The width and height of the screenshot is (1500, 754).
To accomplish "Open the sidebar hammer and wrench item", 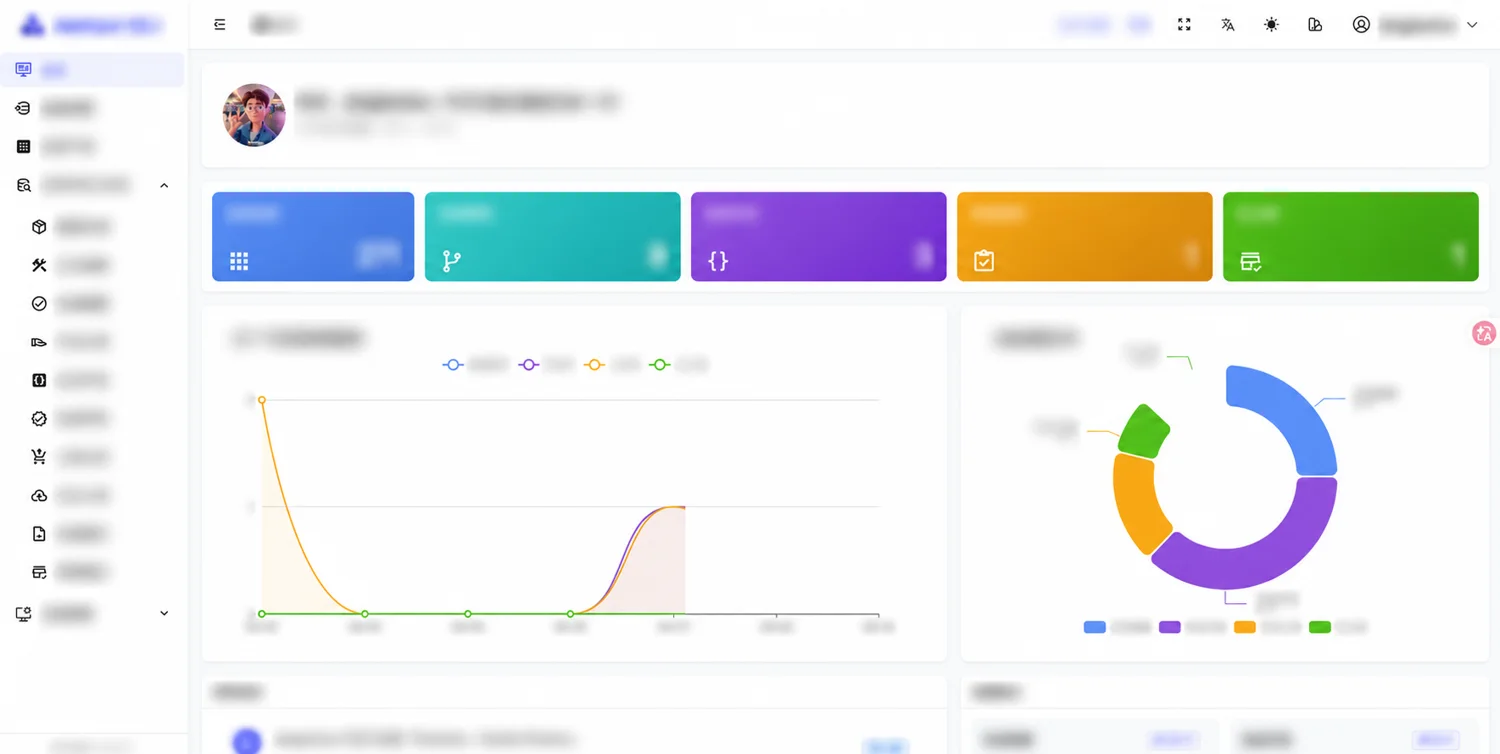I will pos(92,265).
